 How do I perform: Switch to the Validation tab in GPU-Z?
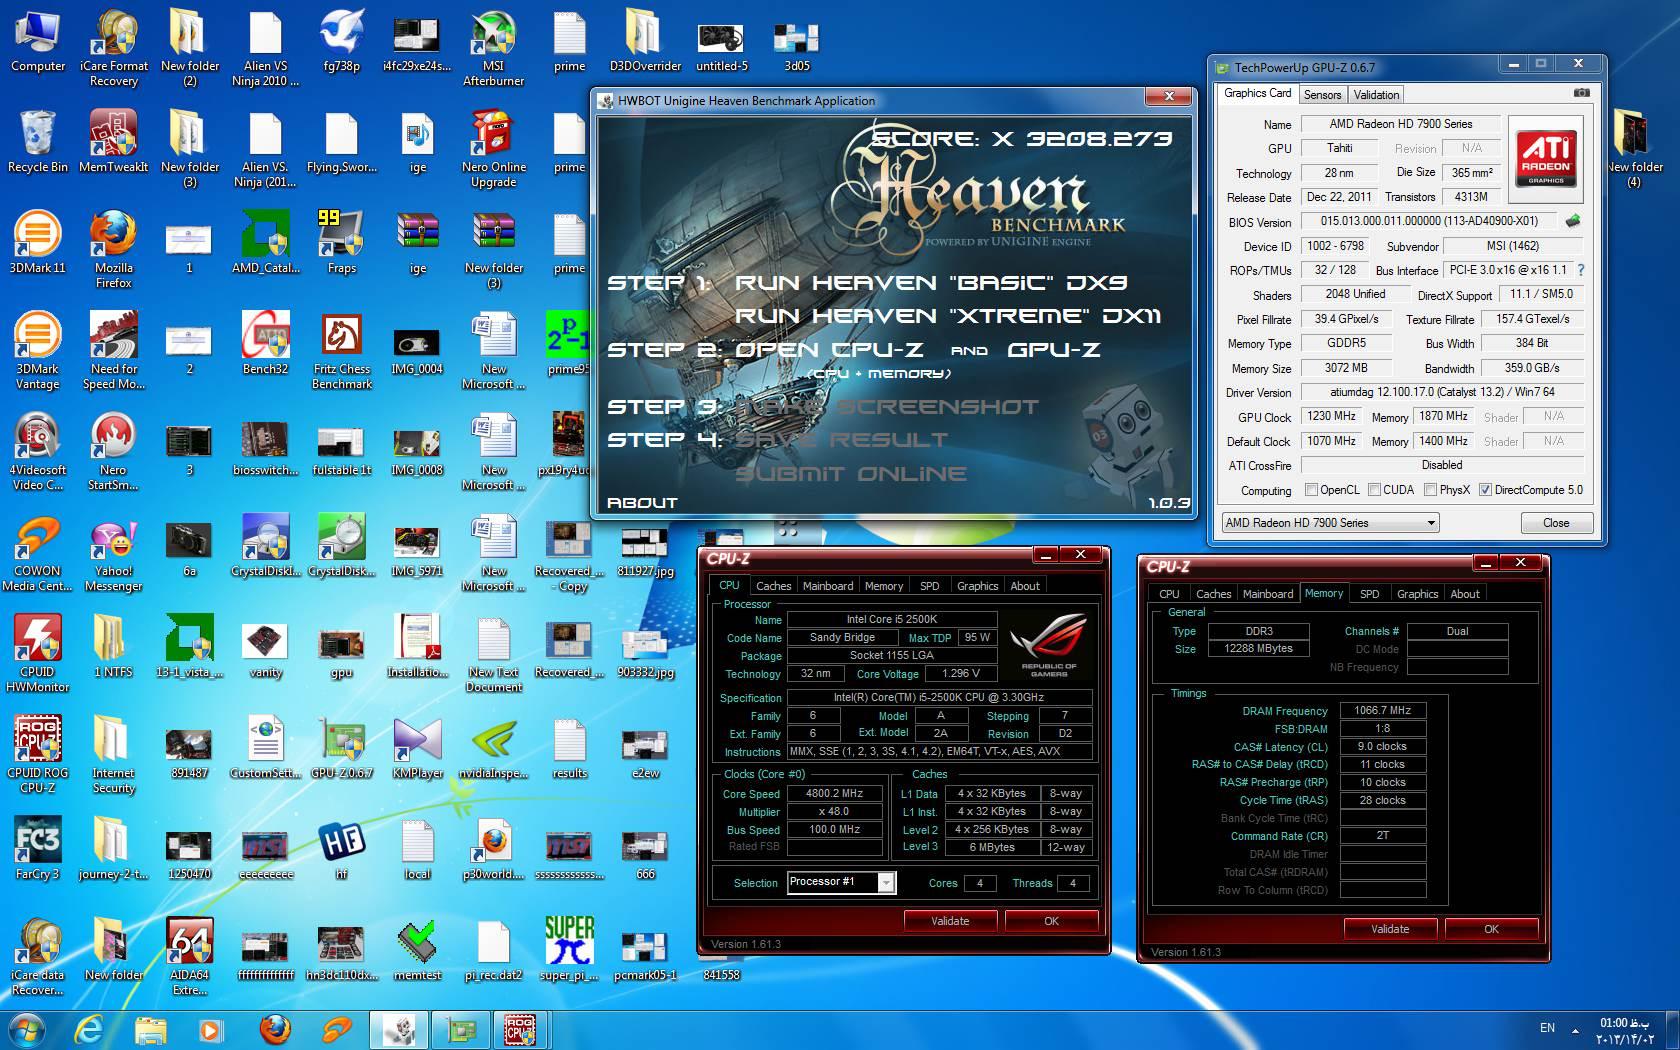(1376, 95)
